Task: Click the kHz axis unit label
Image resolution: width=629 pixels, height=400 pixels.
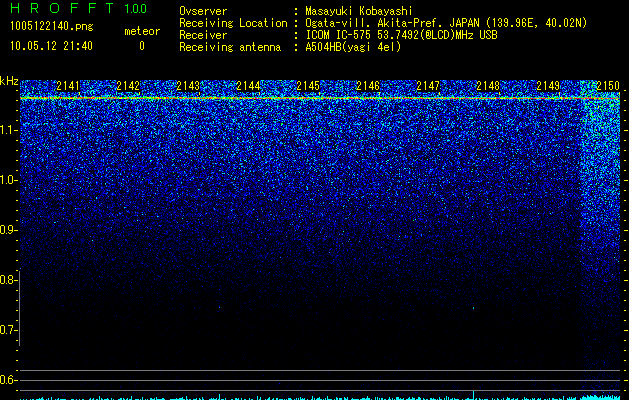Action: click(9, 81)
